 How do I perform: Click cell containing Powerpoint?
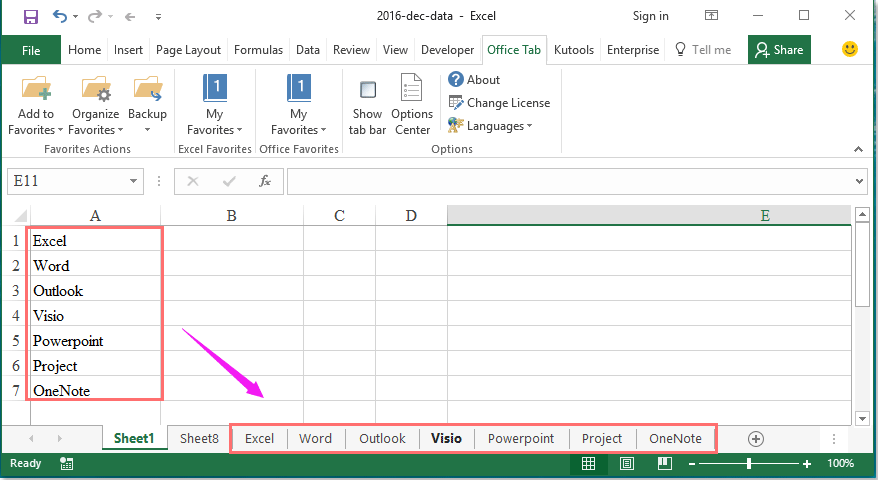(x=96, y=341)
